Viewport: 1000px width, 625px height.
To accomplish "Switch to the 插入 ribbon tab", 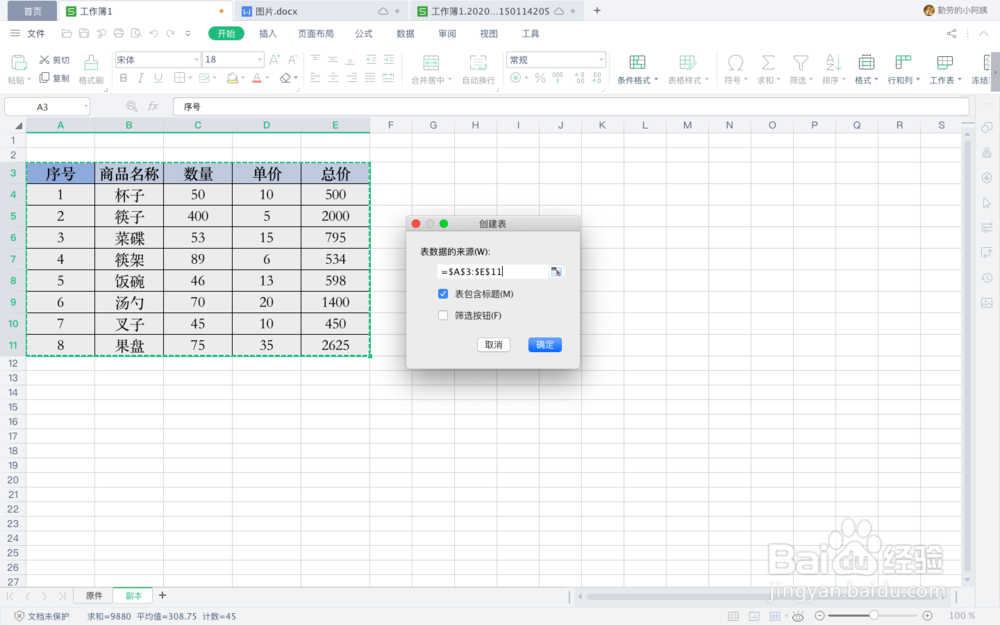I will [270, 32].
